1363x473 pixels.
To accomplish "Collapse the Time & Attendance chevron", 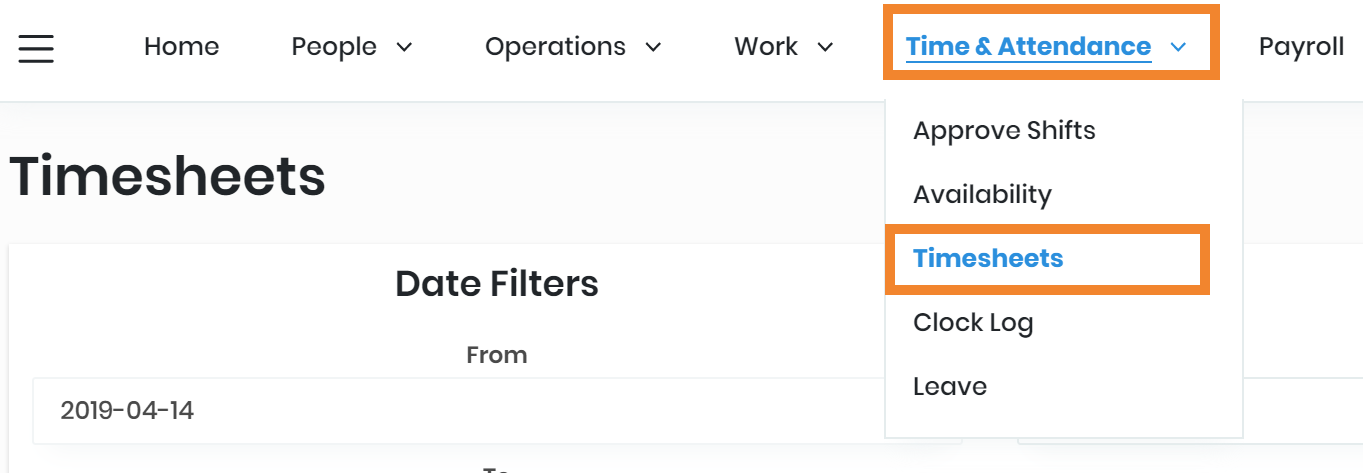I will [1178, 47].
